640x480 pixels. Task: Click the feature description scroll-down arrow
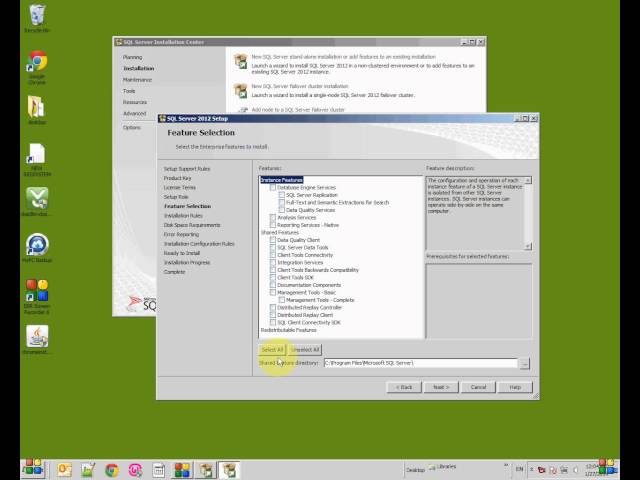(528, 246)
